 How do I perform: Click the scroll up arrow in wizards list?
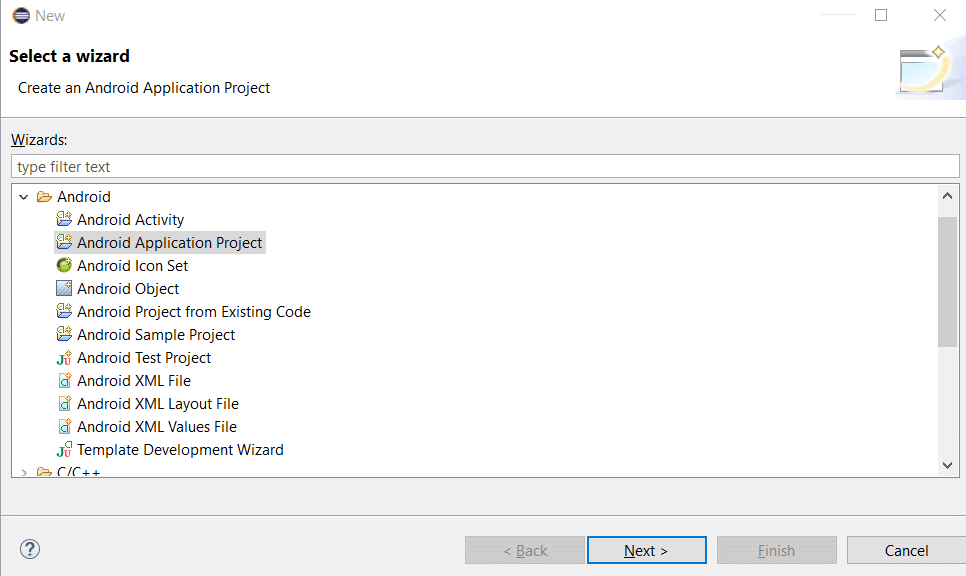pos(948,196)
